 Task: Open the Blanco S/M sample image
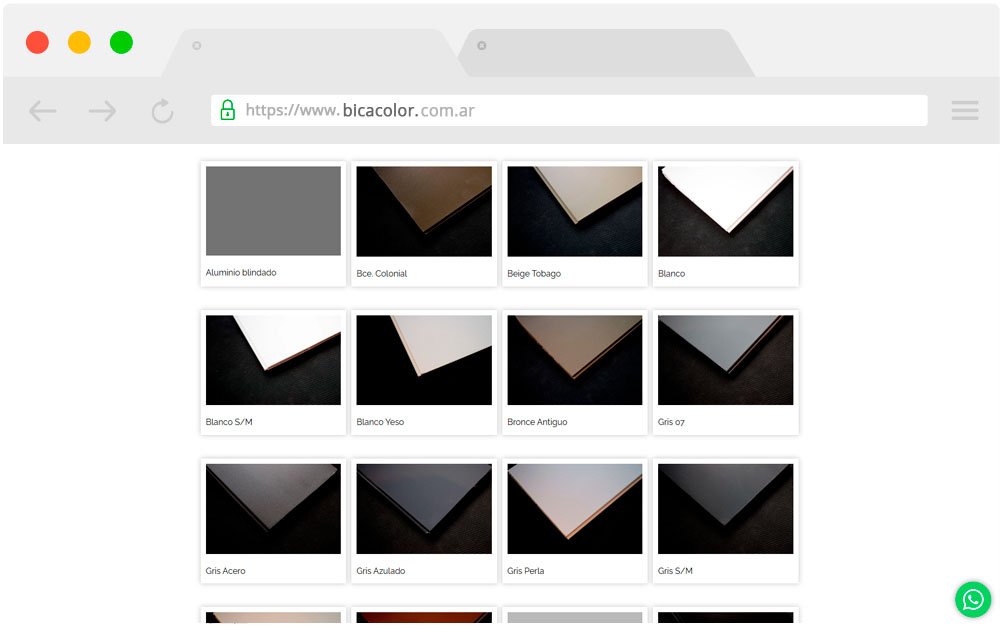tap(273, 360)
